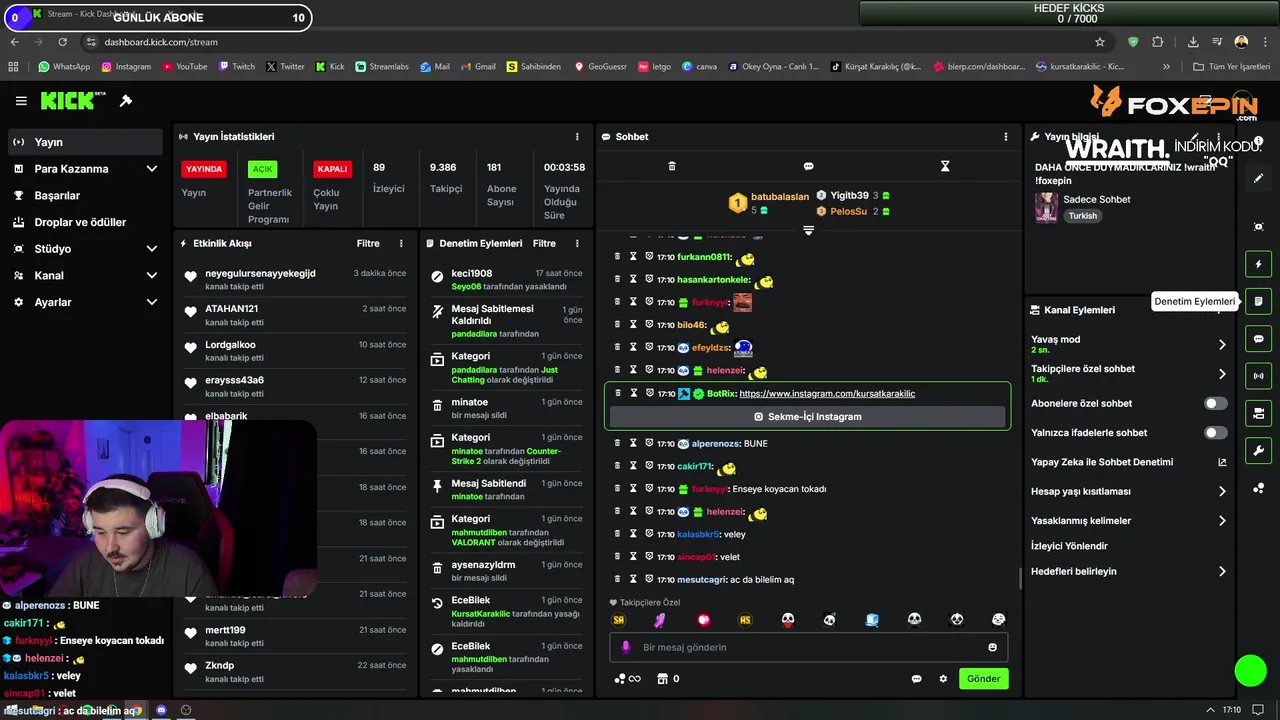Screen dimensions: 1280x720
Task: Open Filtre in Denetim Eylemleri panel
Action: tap(544, 244)
